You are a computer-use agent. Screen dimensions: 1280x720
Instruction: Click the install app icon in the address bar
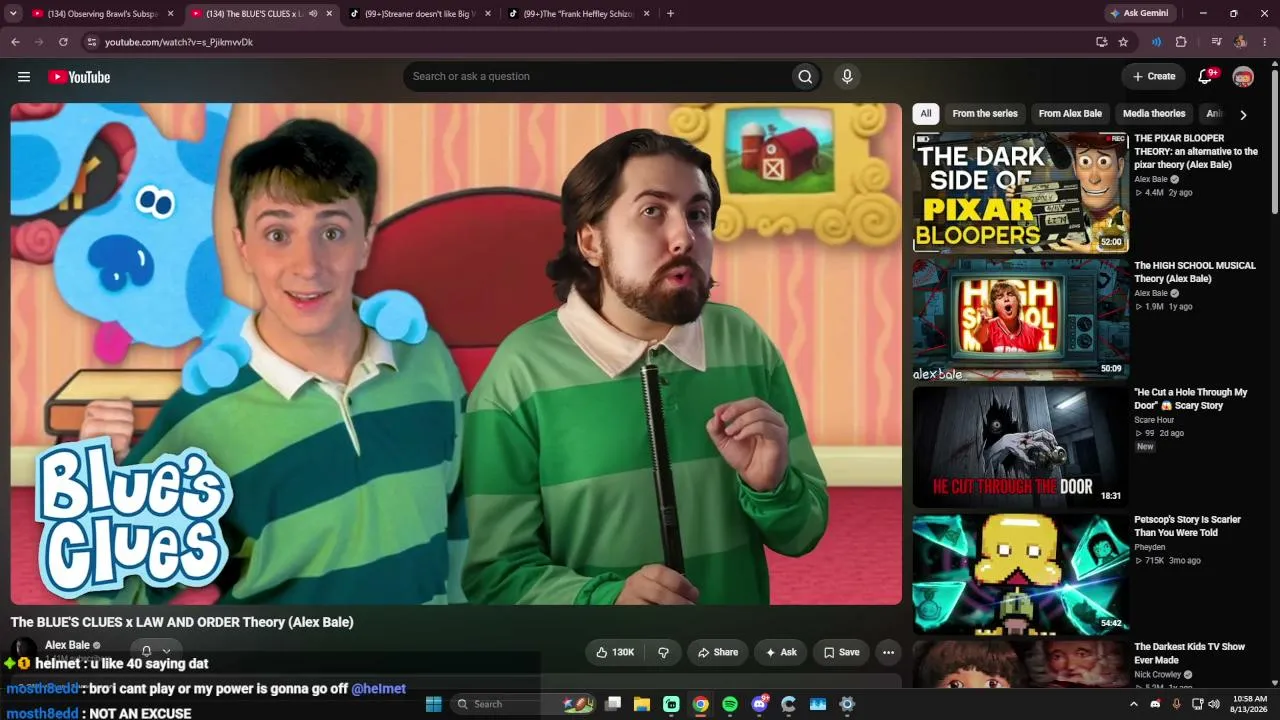(x=1101, y=42)
